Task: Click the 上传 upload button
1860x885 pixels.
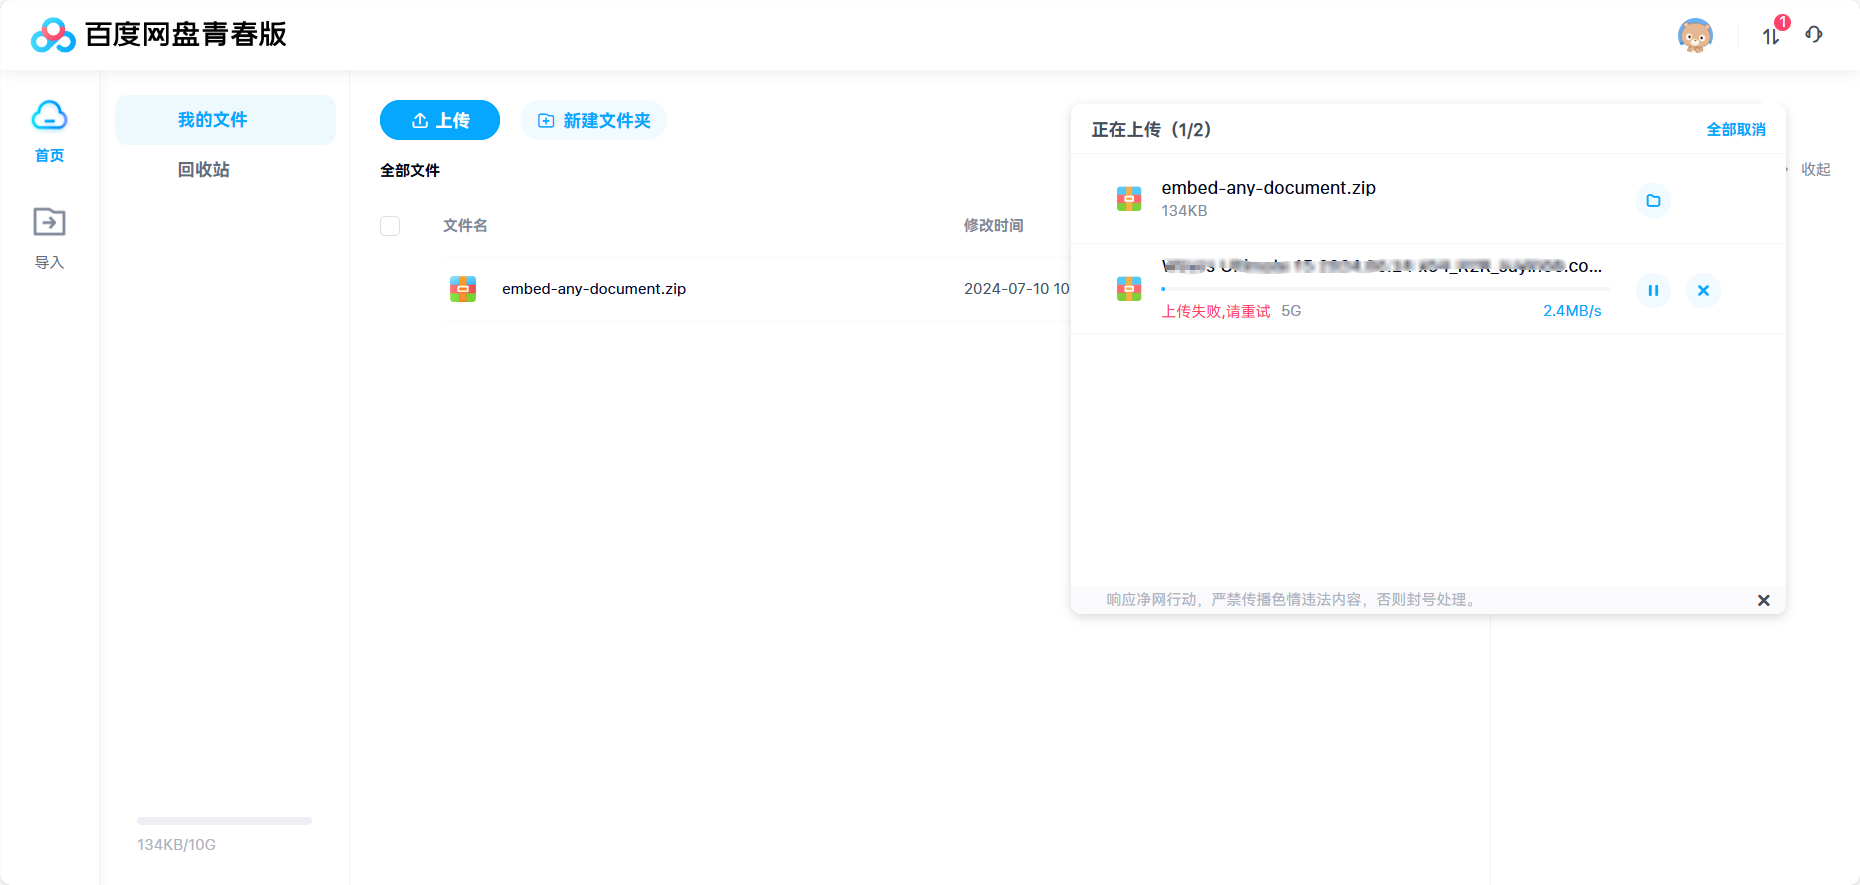Action: point(440,120)
